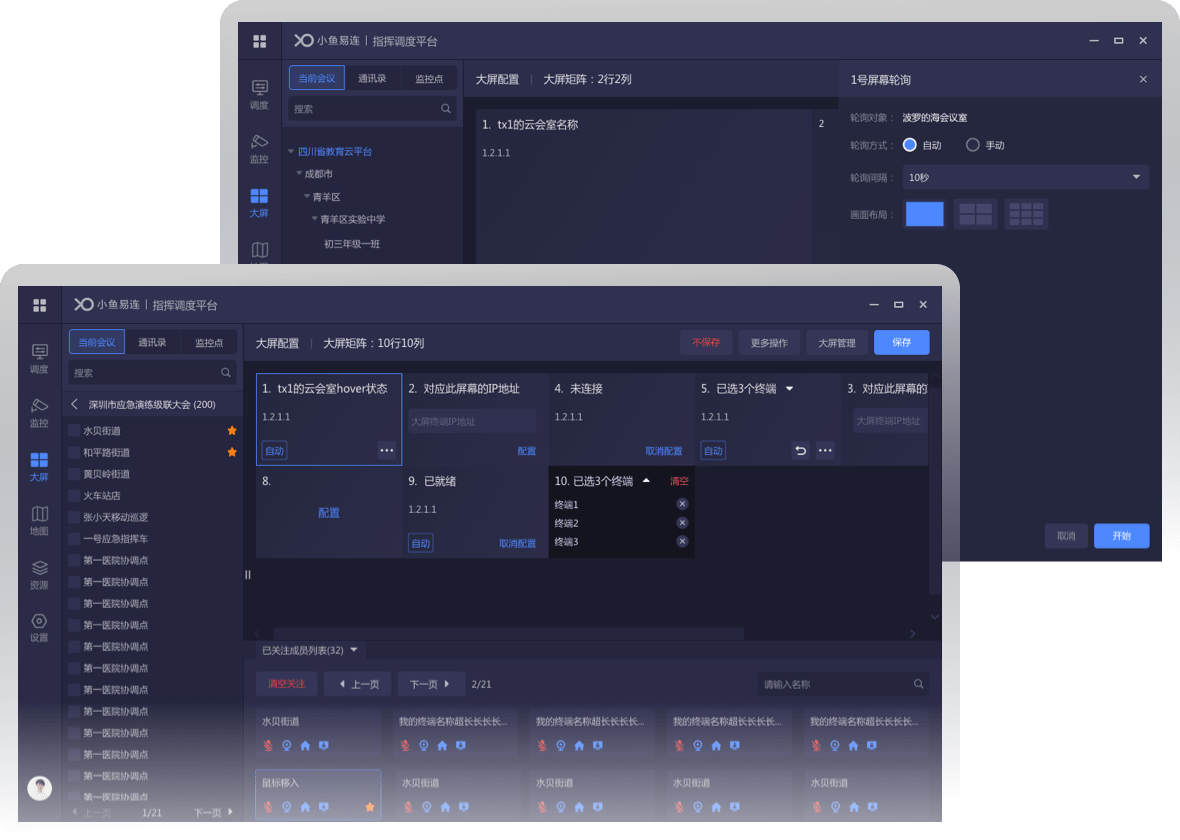Click muted microphone icon on 鼠标移入 card

point(268,807)
